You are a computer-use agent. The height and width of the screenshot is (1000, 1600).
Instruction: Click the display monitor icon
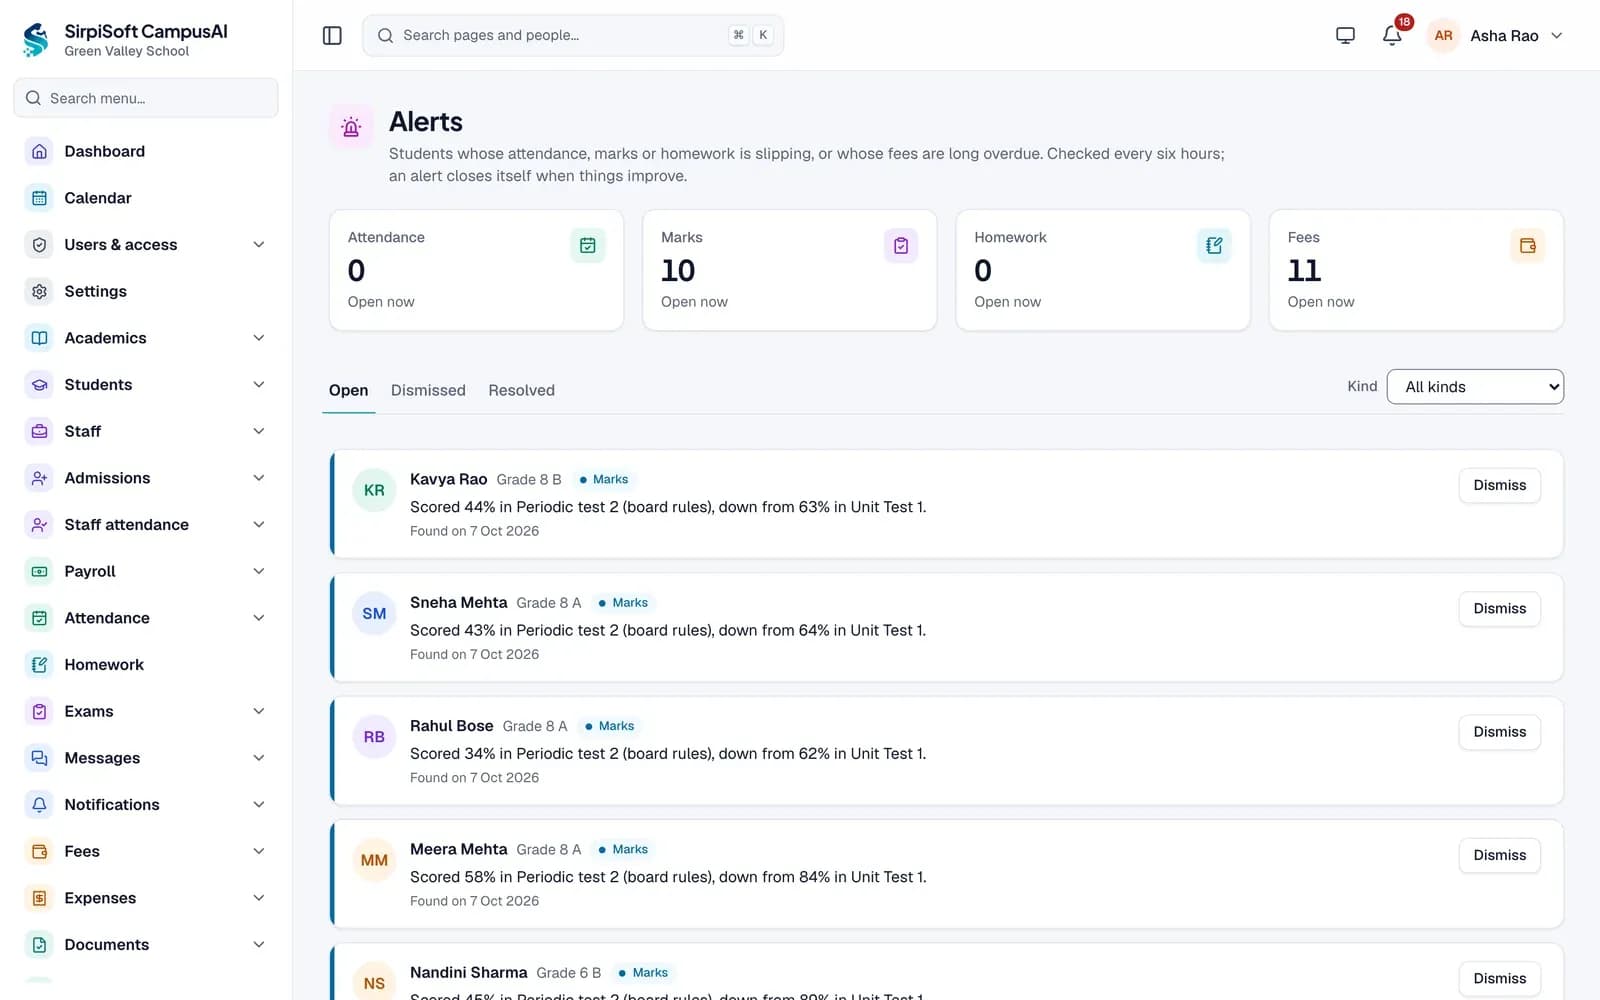tap(1345, 36)
